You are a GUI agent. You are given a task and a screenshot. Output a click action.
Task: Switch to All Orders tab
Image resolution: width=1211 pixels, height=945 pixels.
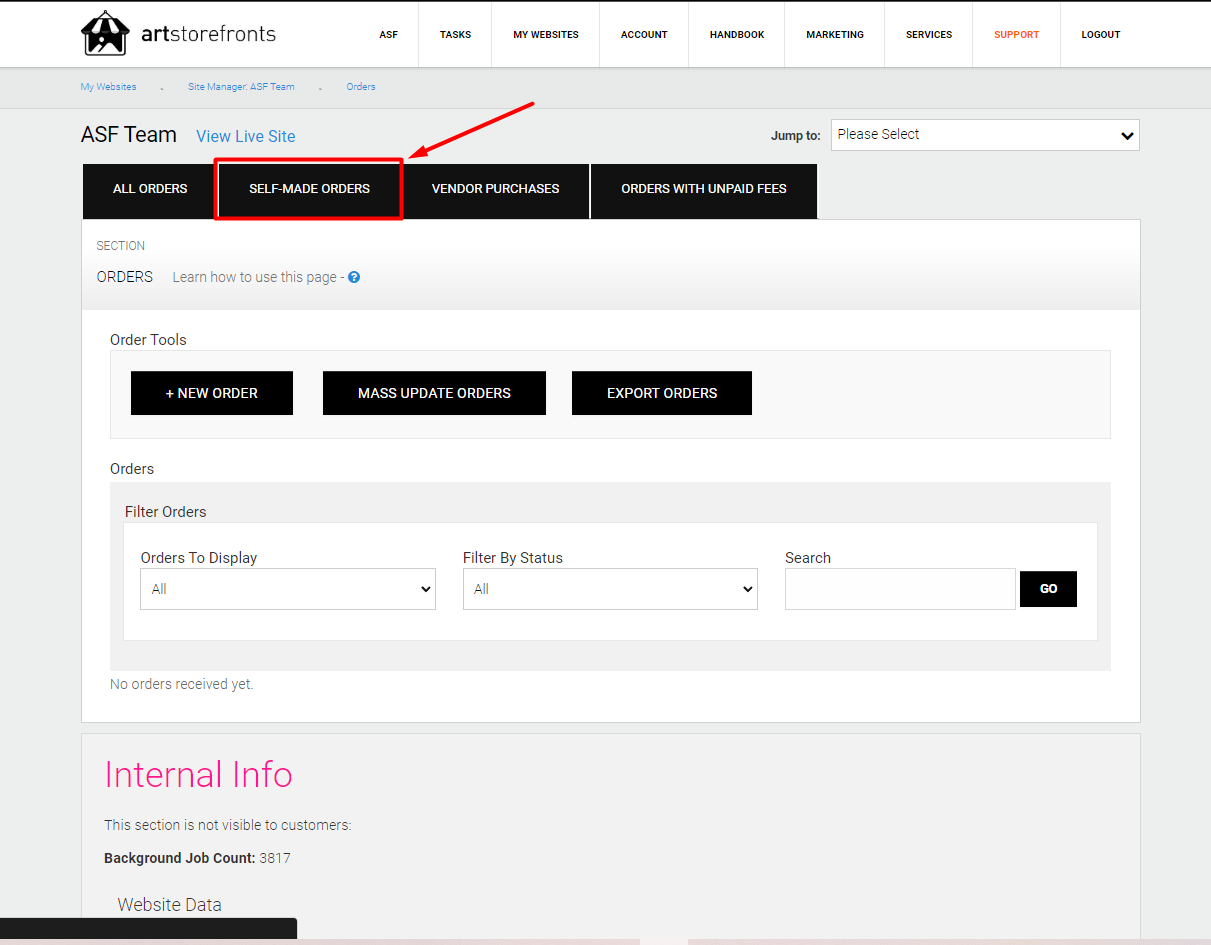[x=150, y=189]
